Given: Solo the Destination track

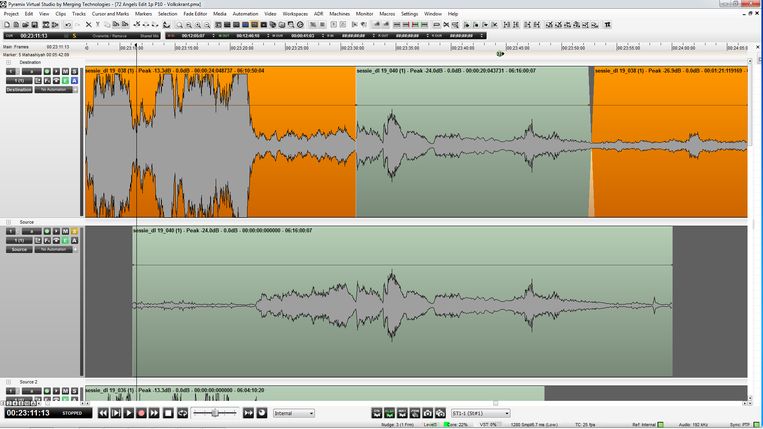Looking at the screenshot, I should tap(74, 71).
